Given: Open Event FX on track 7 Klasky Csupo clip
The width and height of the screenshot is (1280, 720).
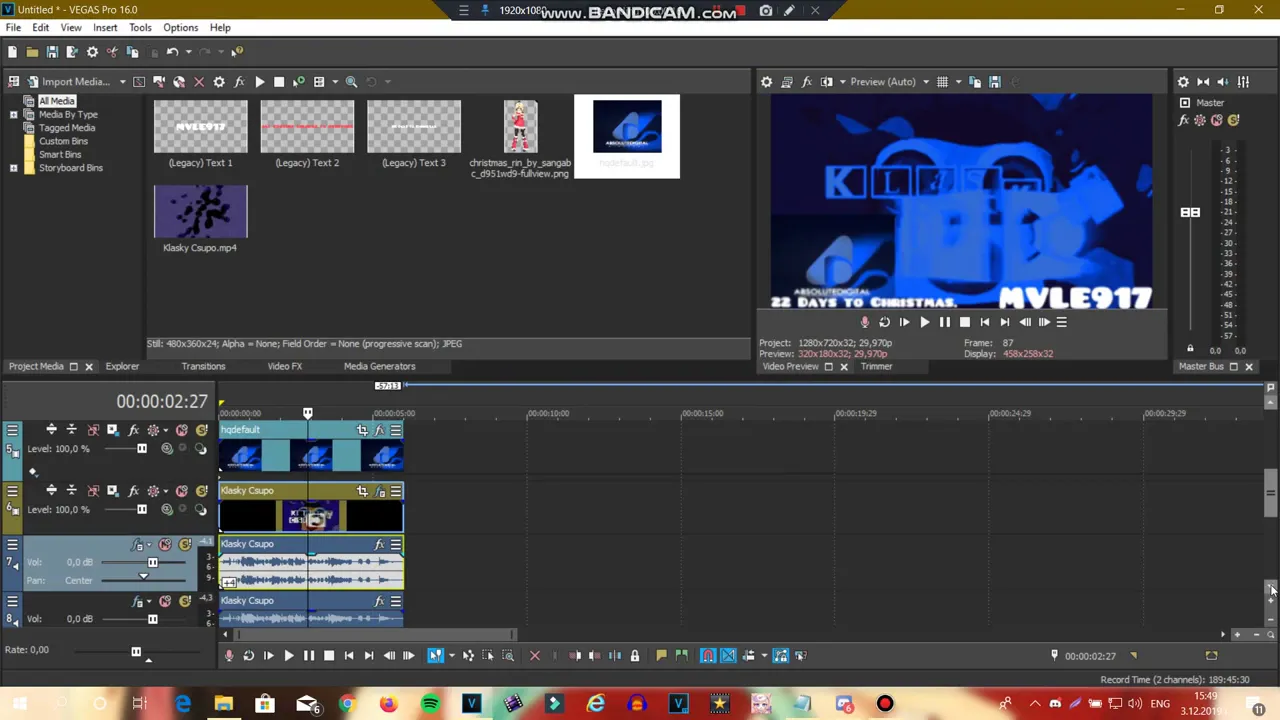Looking at the screenshot, I should 379,544.
